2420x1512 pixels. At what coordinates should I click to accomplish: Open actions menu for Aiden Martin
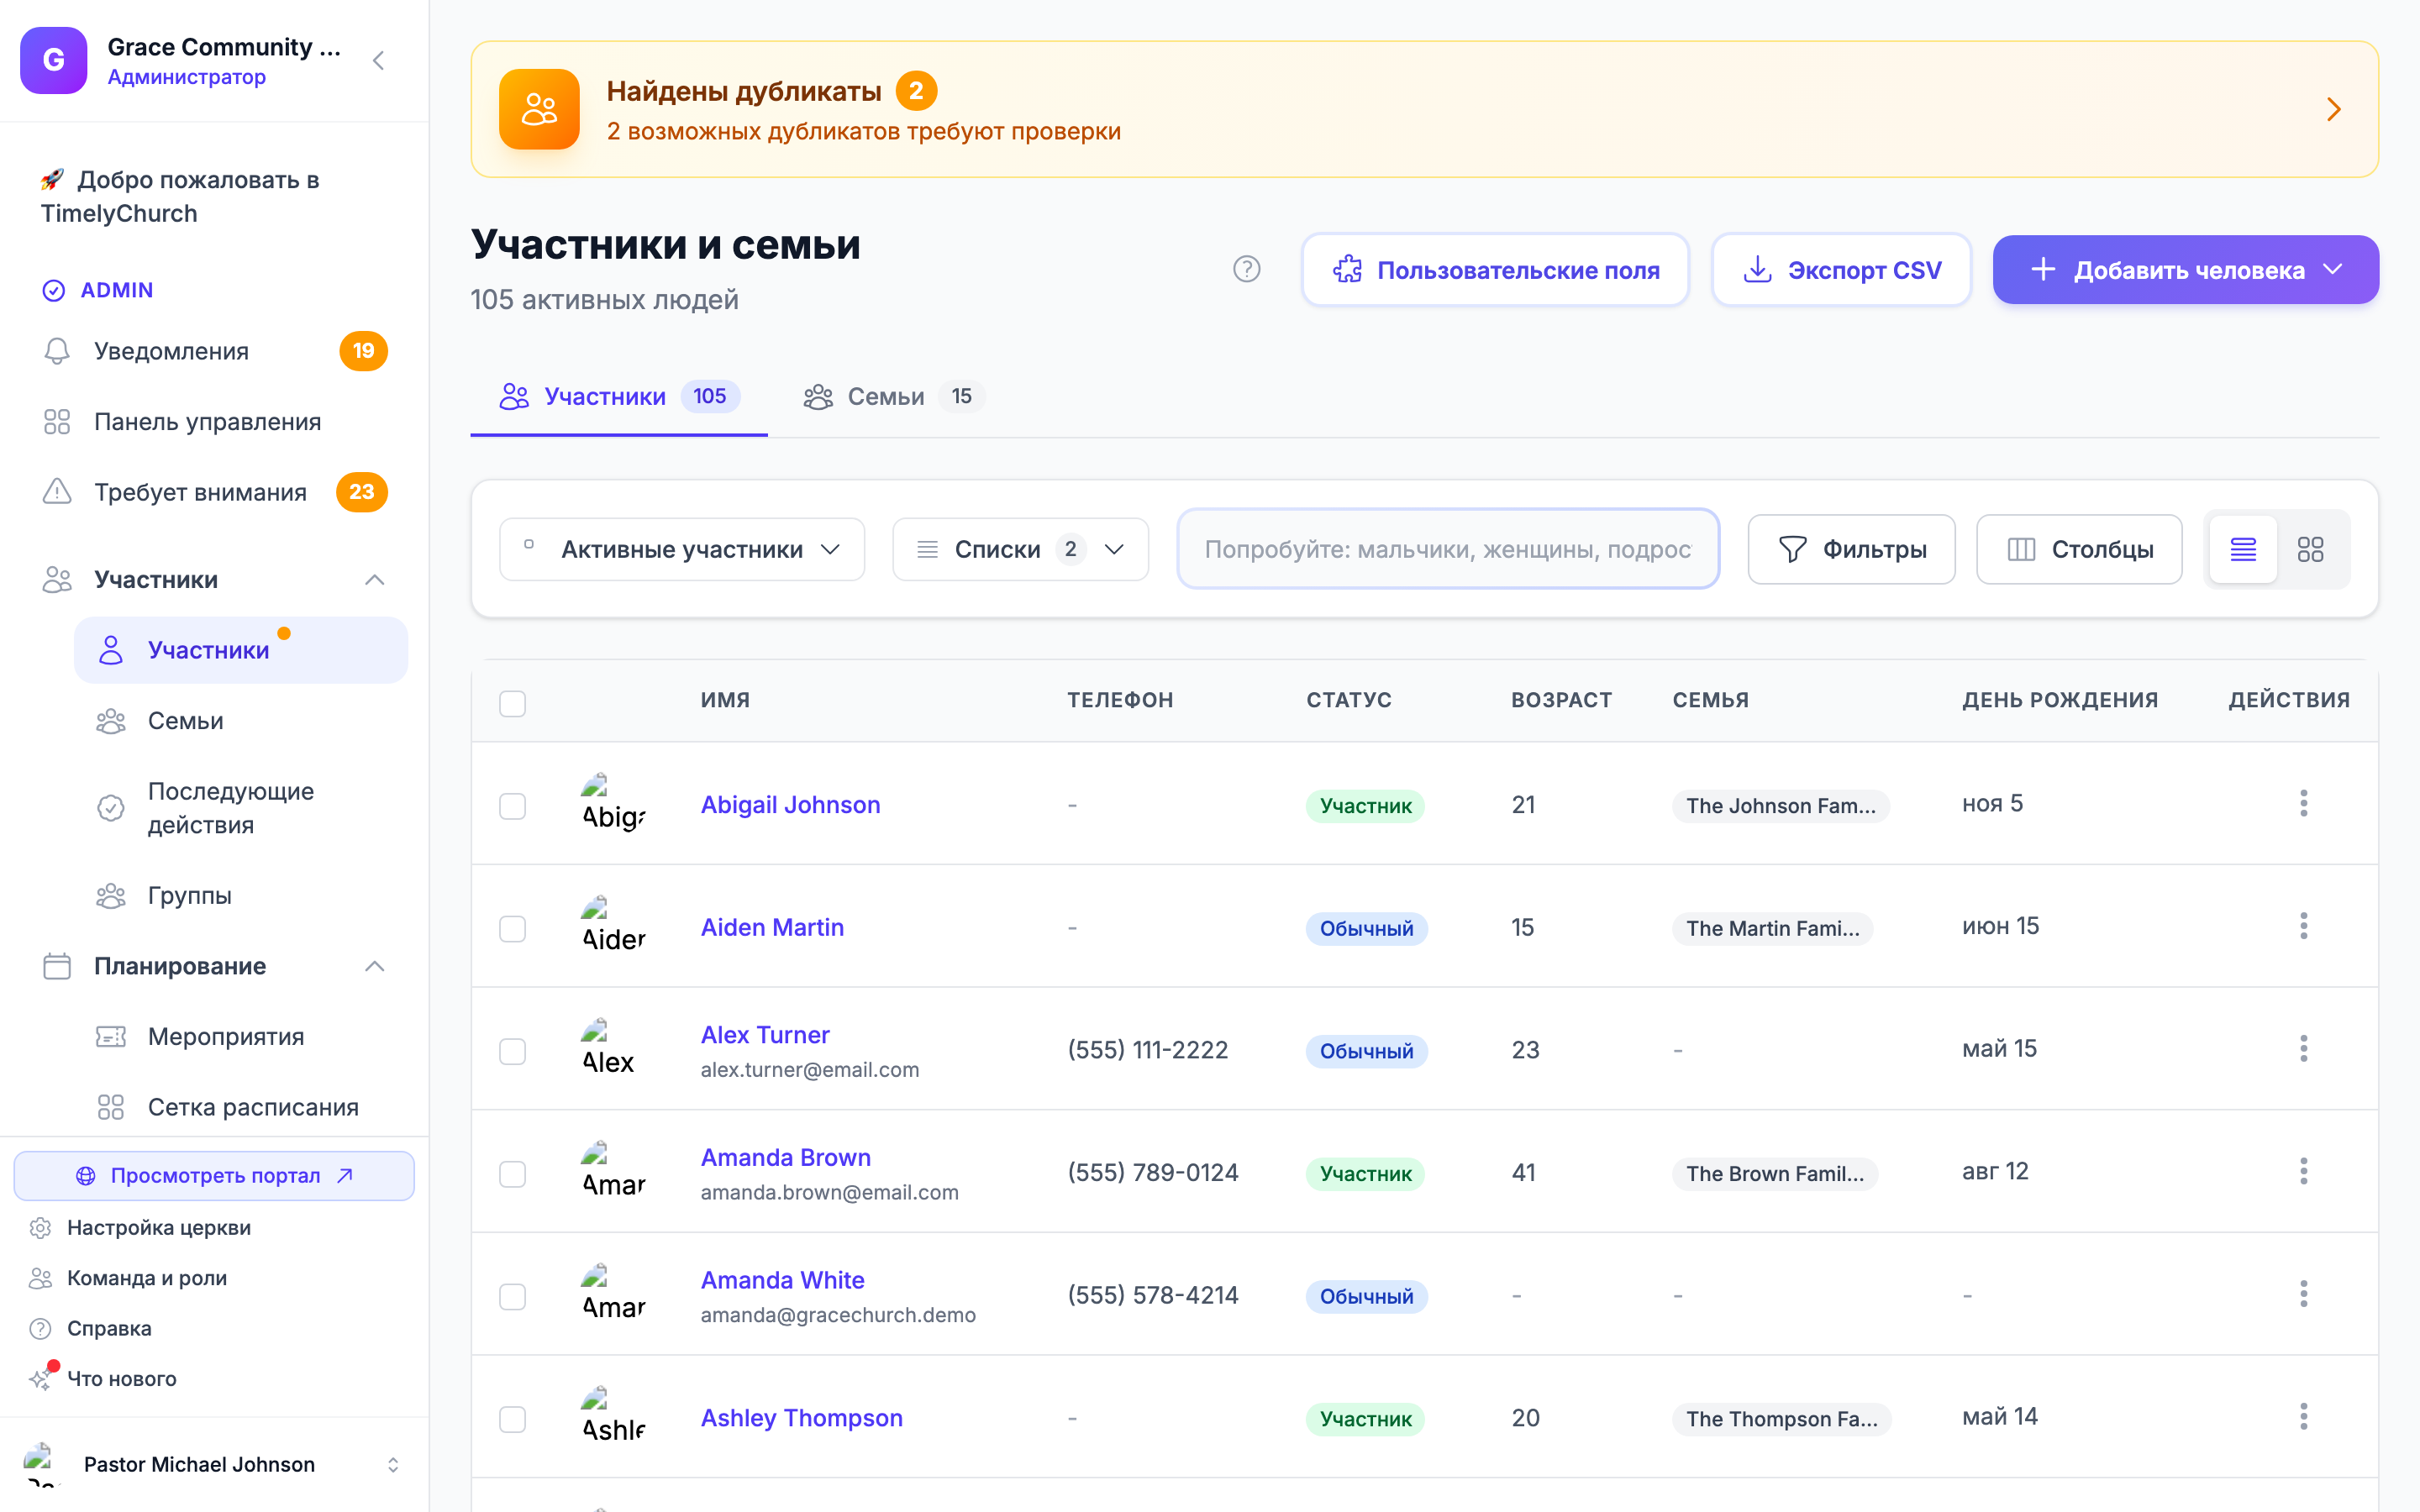click(2303, 926)
